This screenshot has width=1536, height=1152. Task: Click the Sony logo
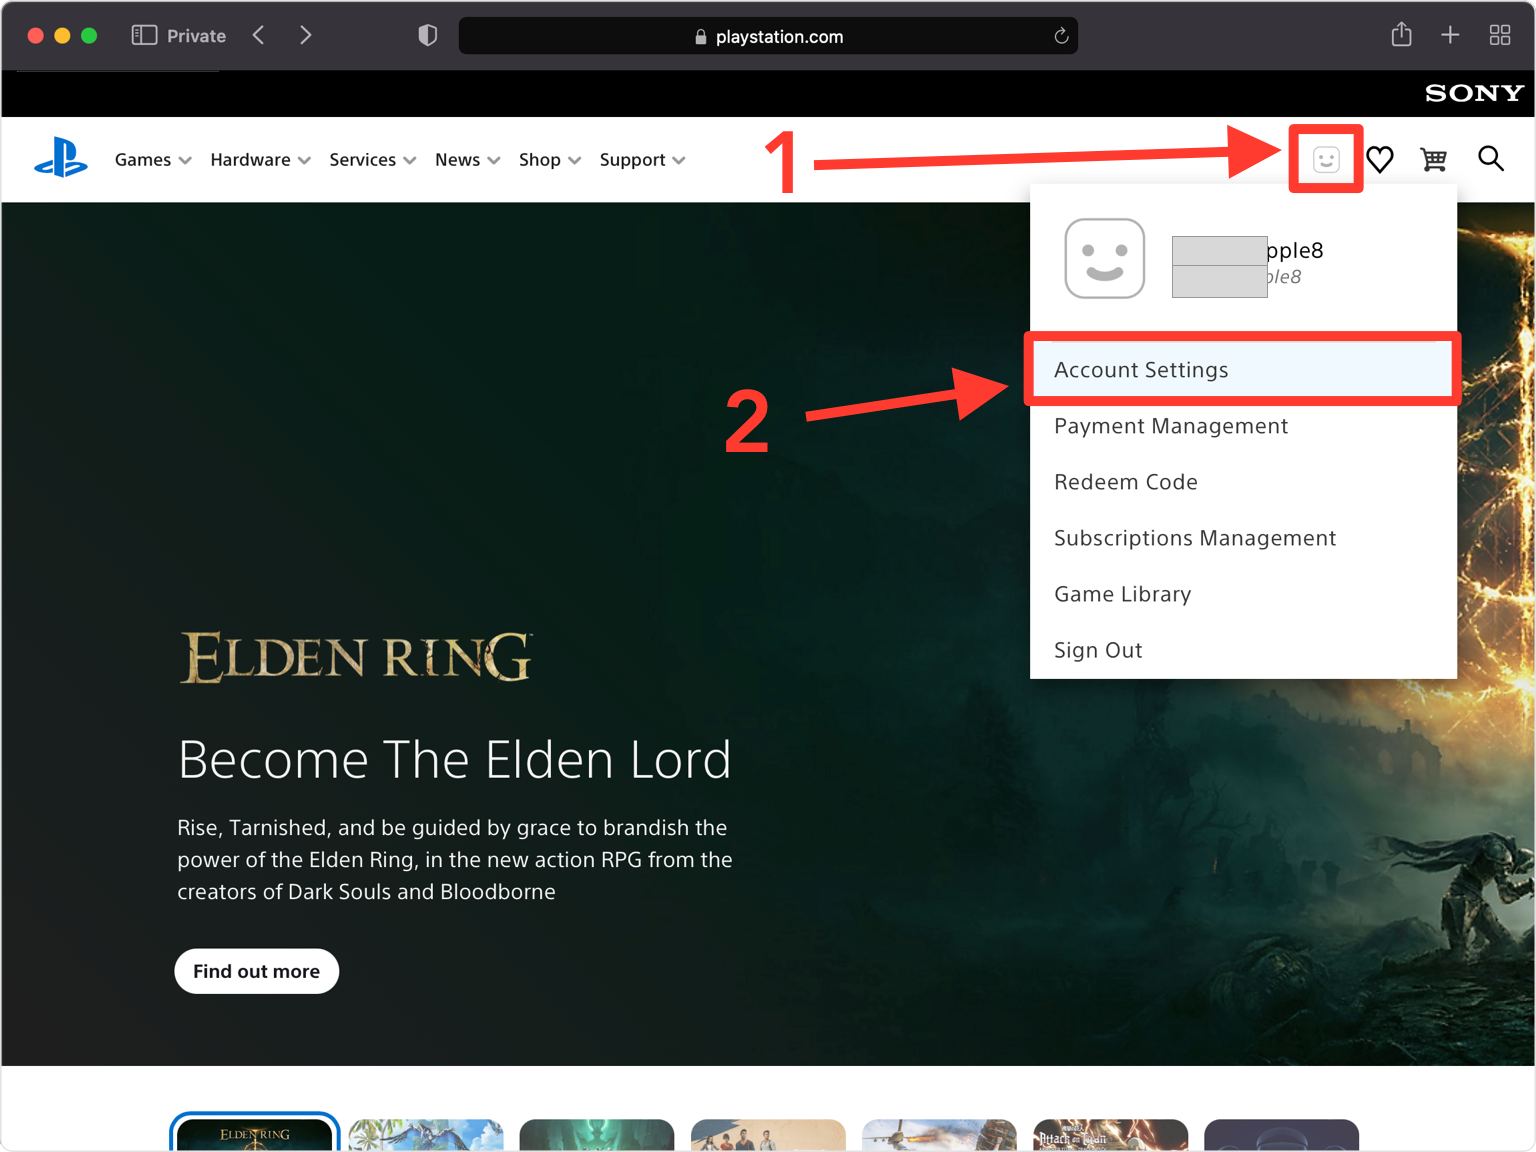tap(1474, 93)
